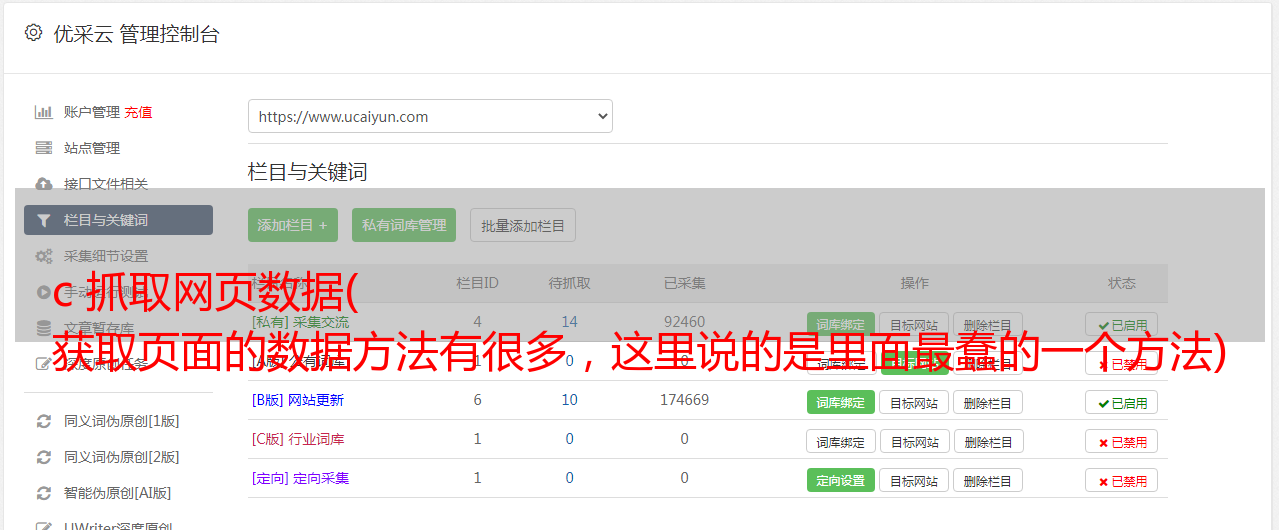Toggle 已启用 status of 采集交流 row
Image resolution: width=1279 pixels, height=530 pixels.
(1122, 324)
